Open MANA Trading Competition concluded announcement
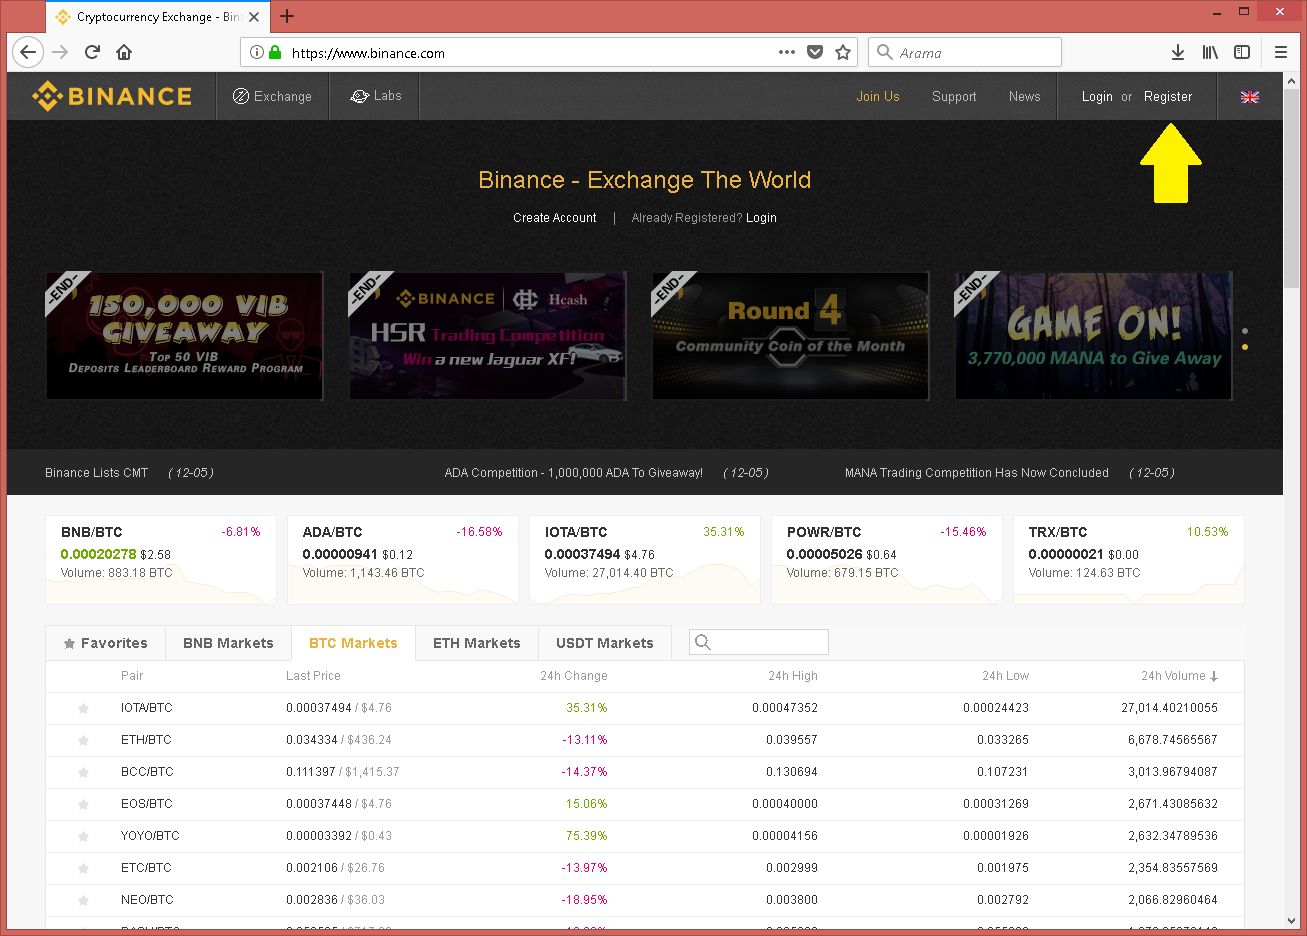This screenshot has height=936, width=1307. (976, 473)
